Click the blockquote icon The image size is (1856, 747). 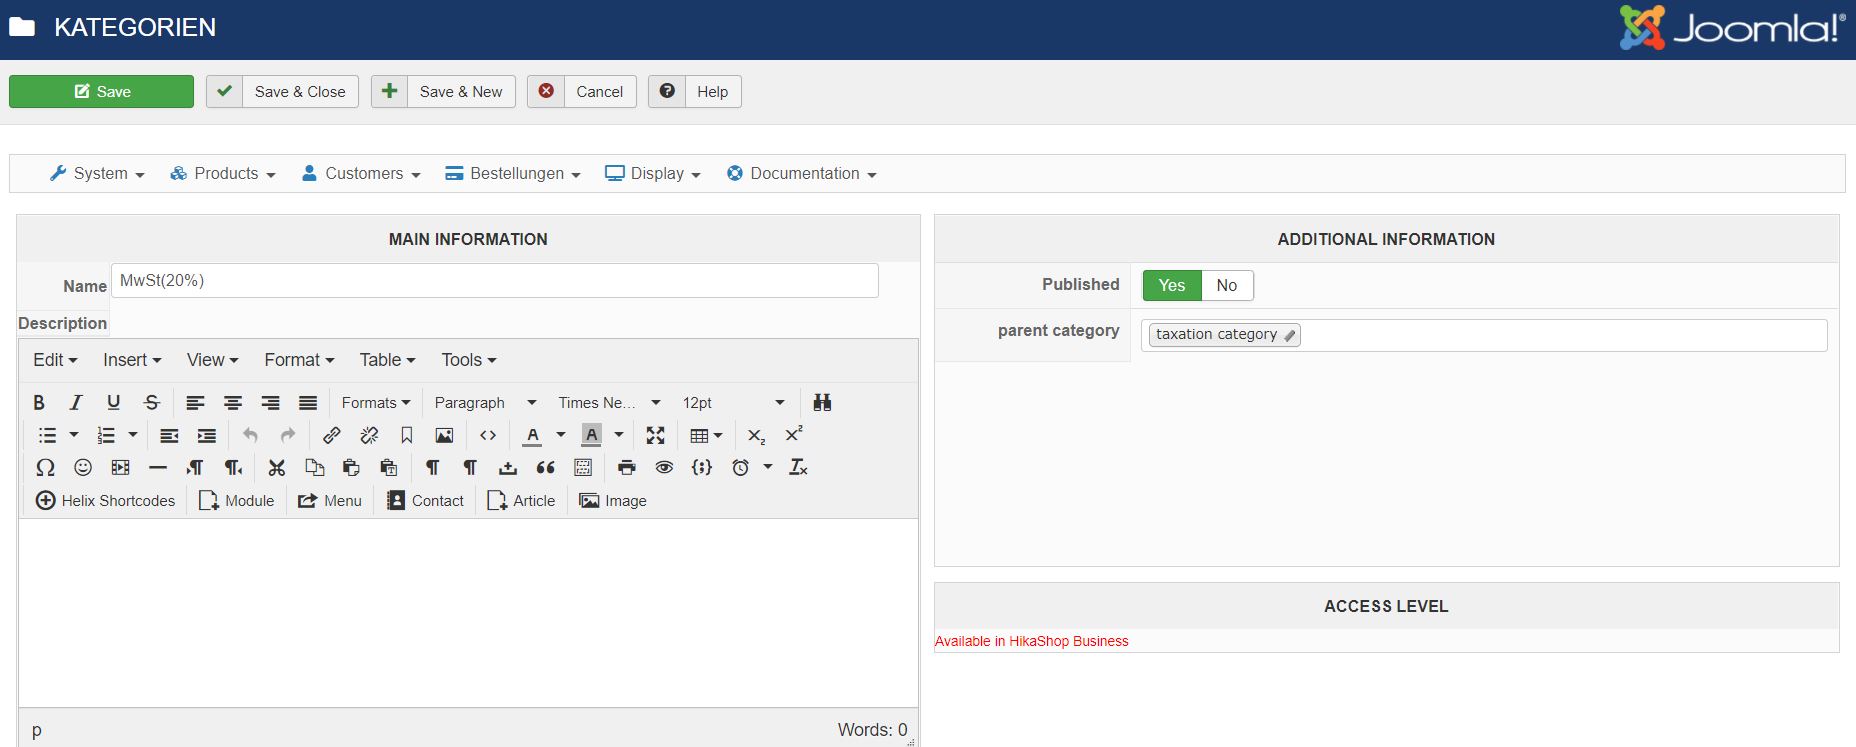[x=546, y=467]
